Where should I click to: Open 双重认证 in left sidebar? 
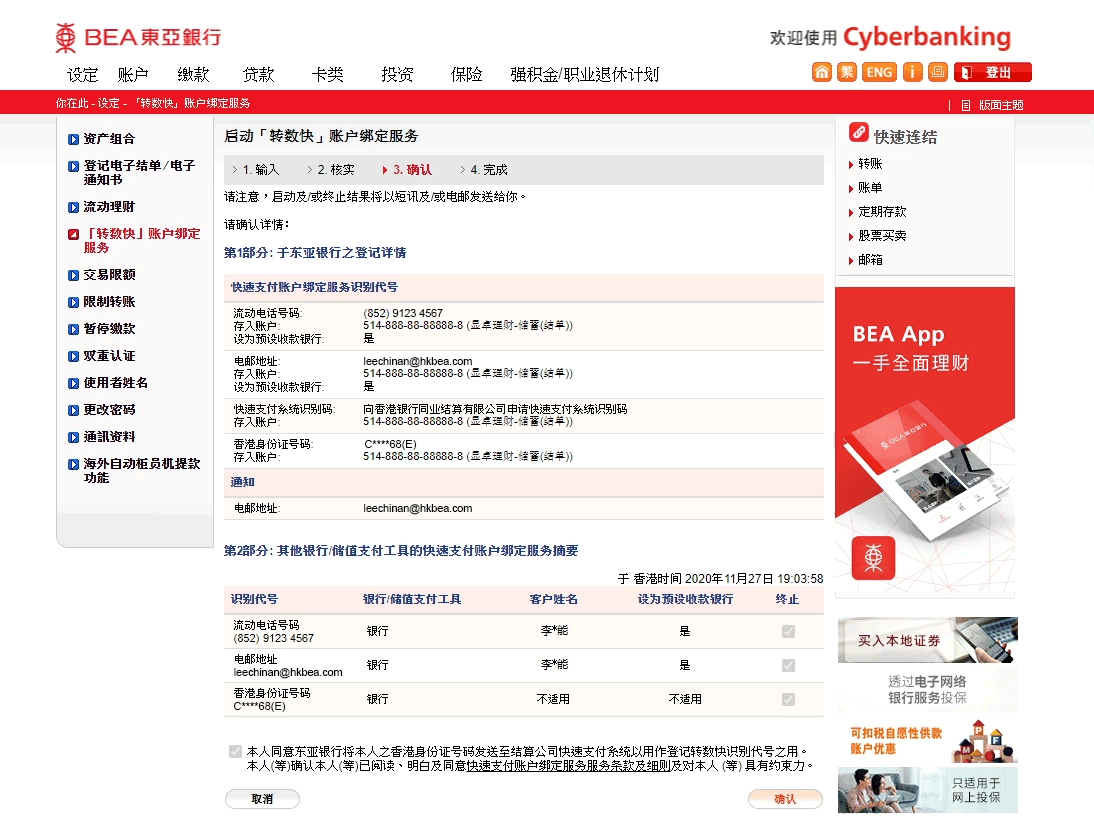(x=109, y=356)
